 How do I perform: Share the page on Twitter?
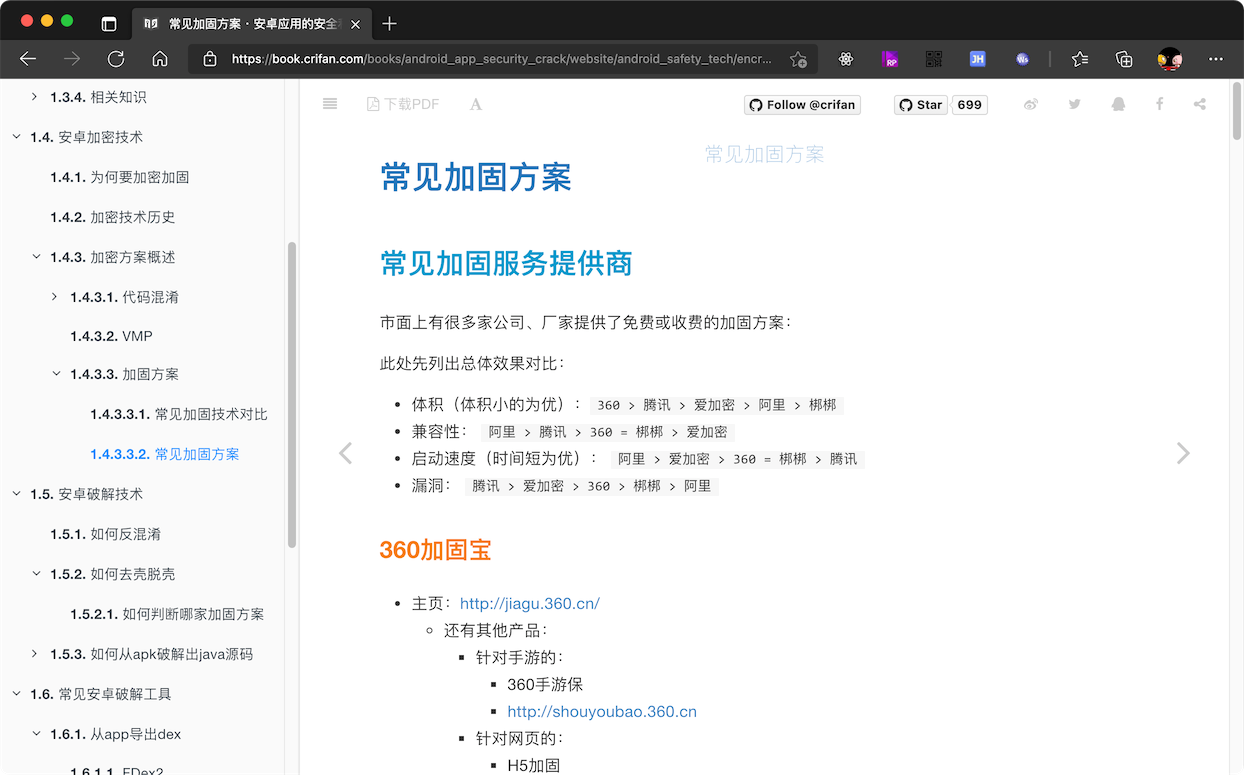1074,104
